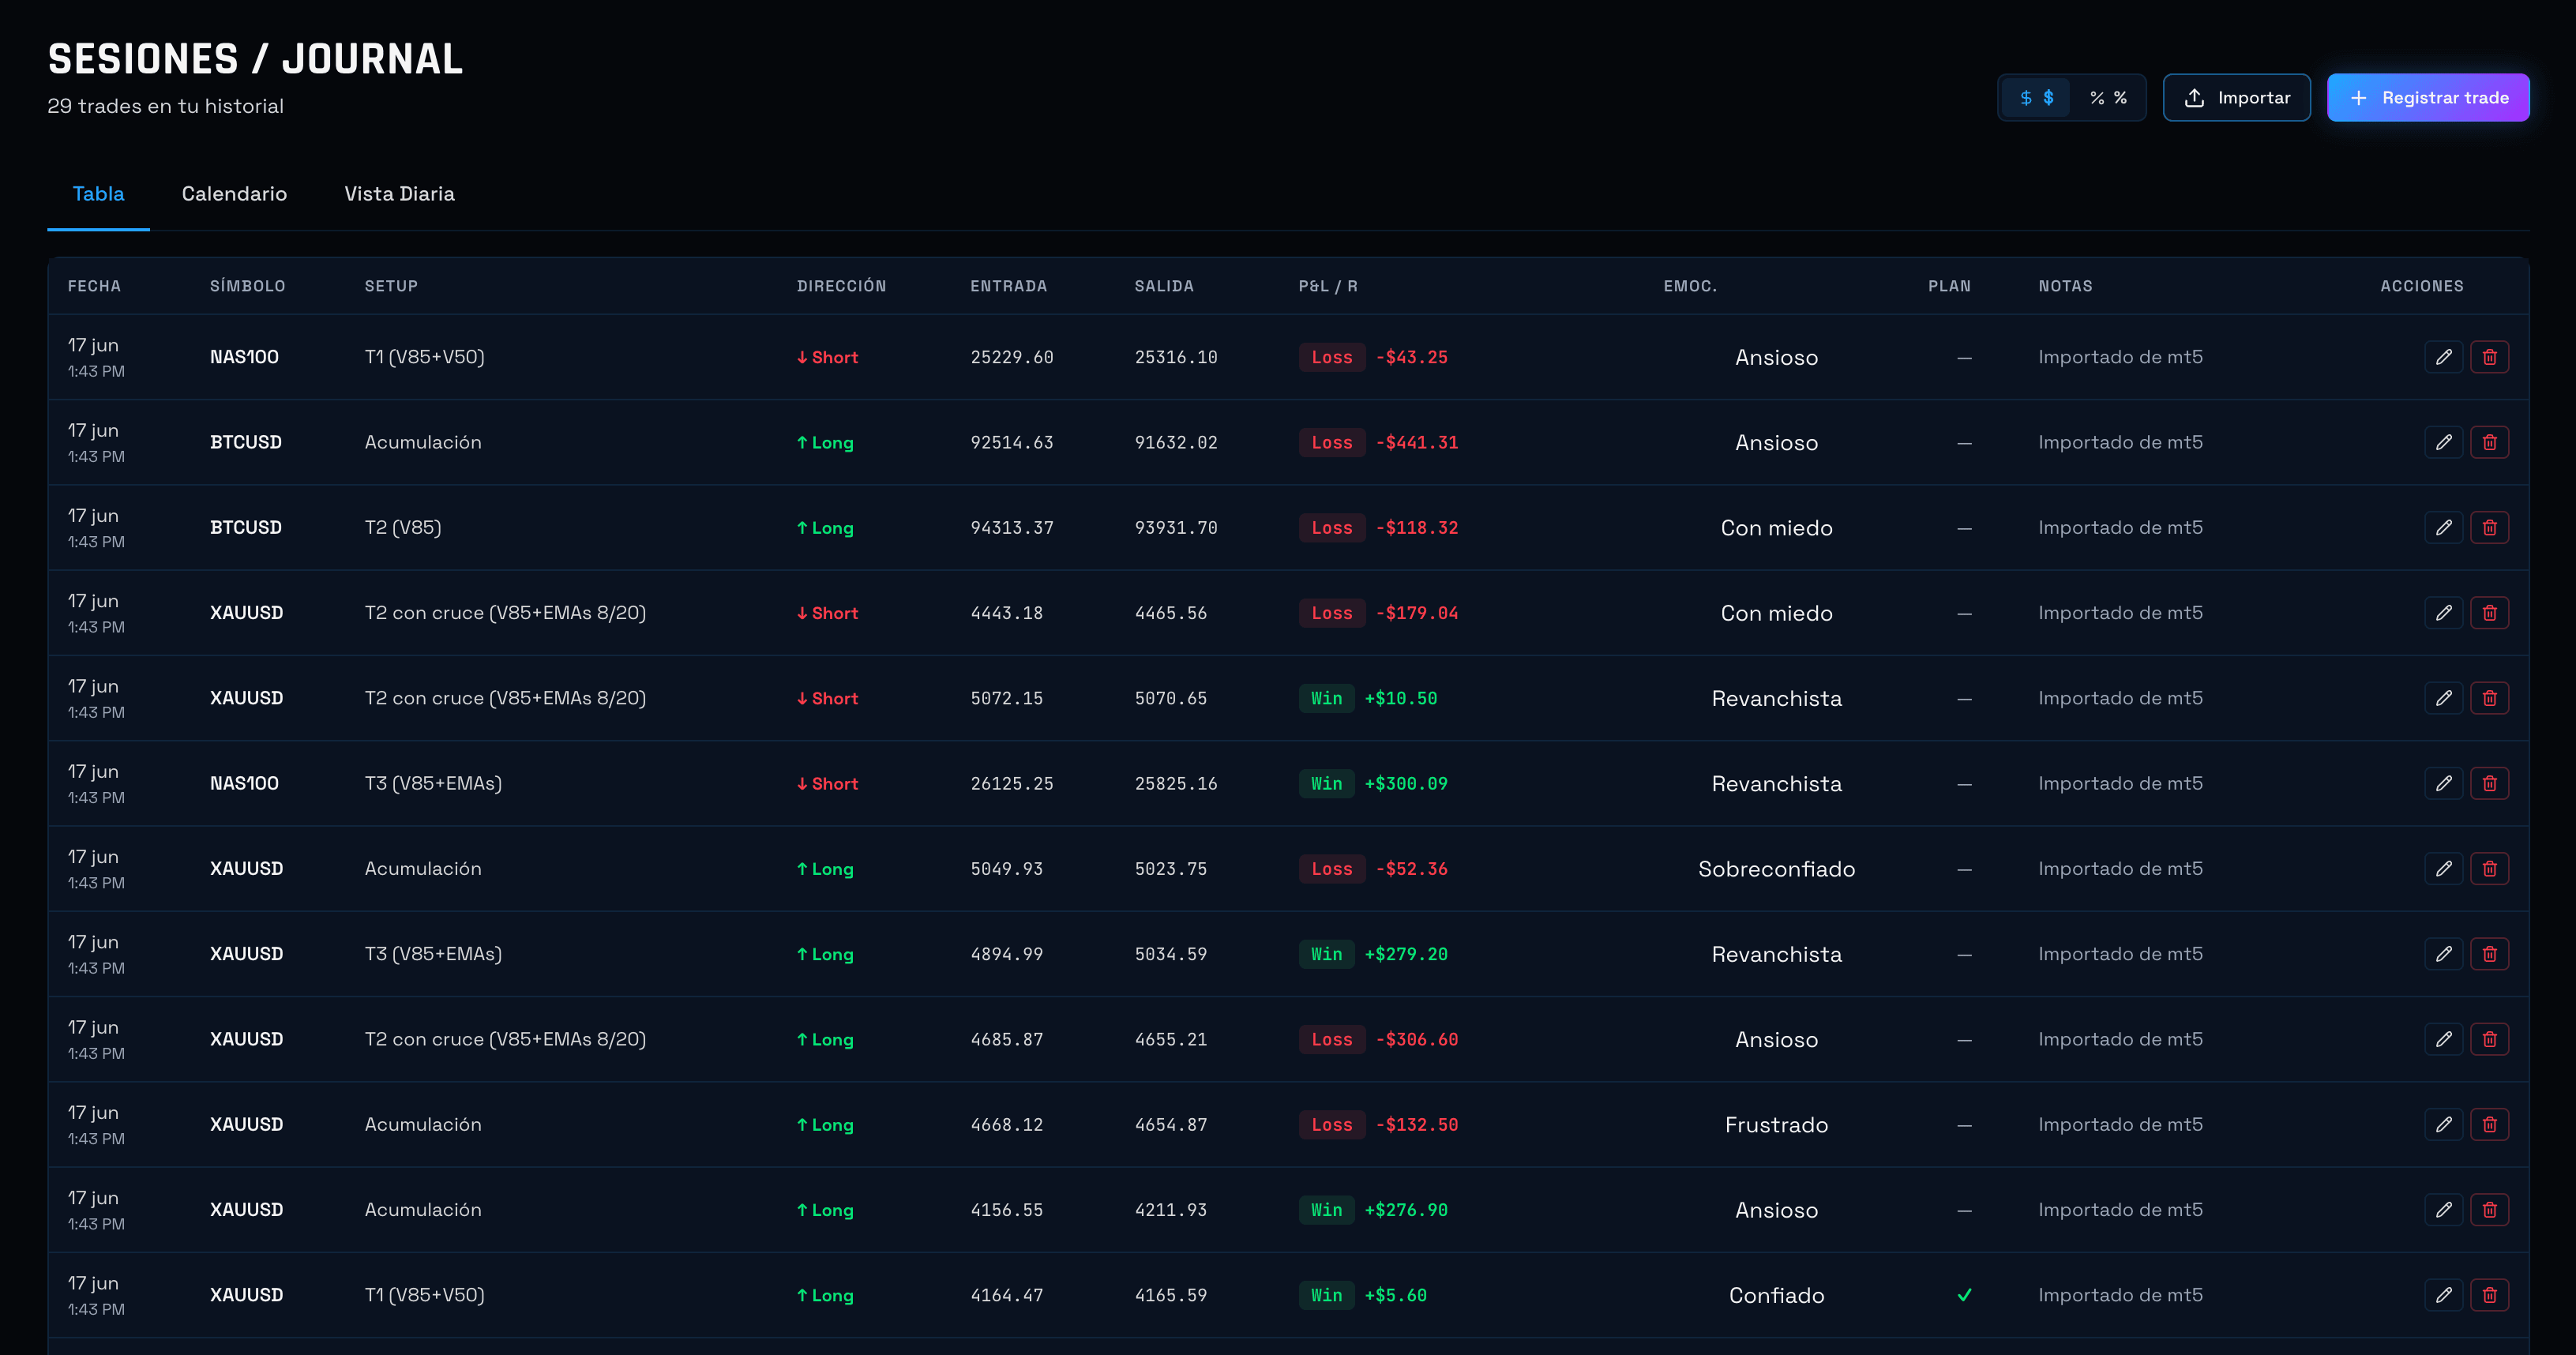The image size is (2576, 1355).
Task: Click exit price 5034.59
Action: pos(1170,954)
